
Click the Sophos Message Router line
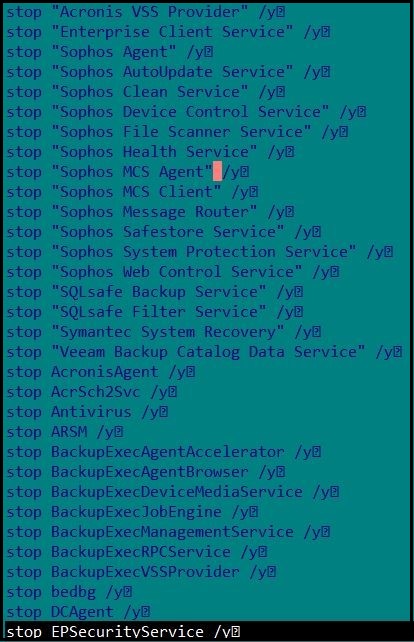click(150, 212)
